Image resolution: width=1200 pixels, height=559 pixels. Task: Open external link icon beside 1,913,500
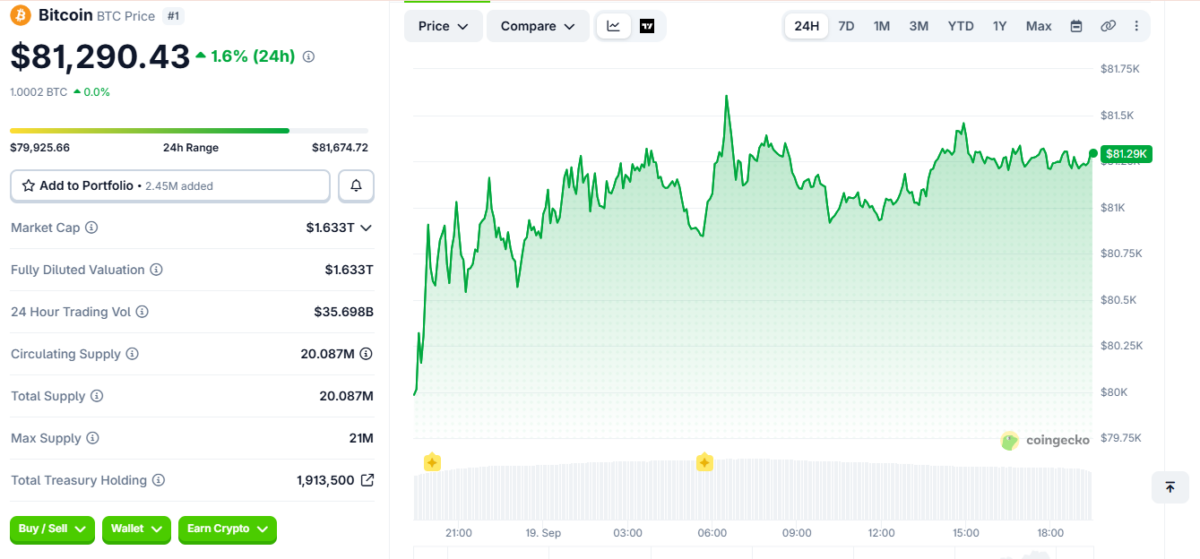(x=367, y=480)
